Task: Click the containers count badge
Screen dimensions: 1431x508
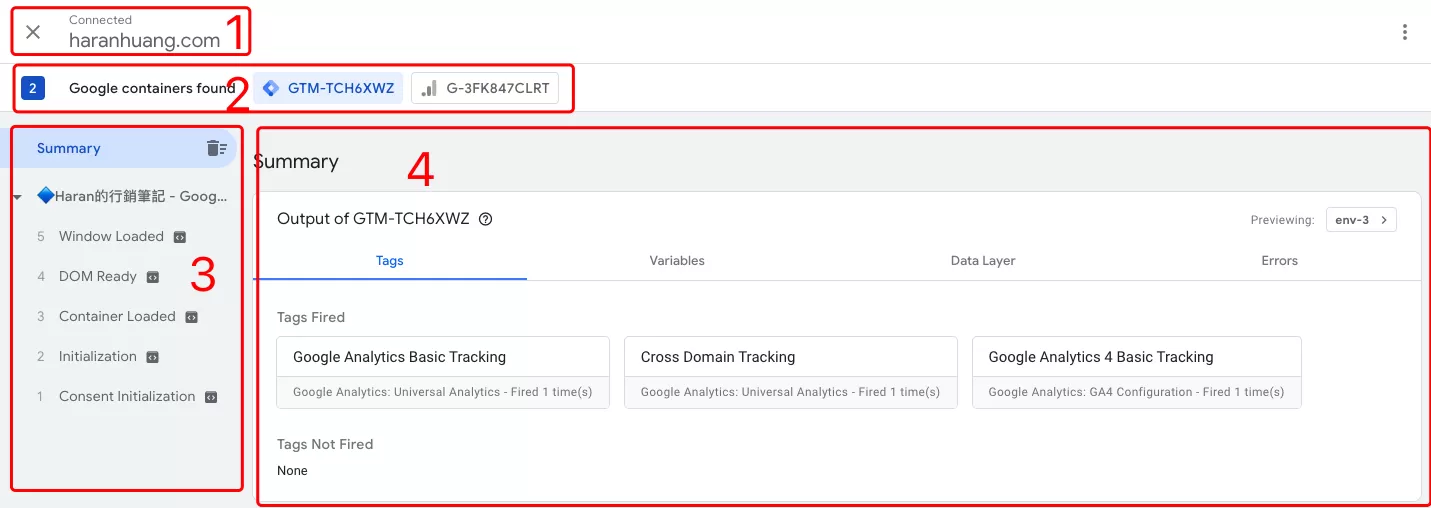Action: 33,88
